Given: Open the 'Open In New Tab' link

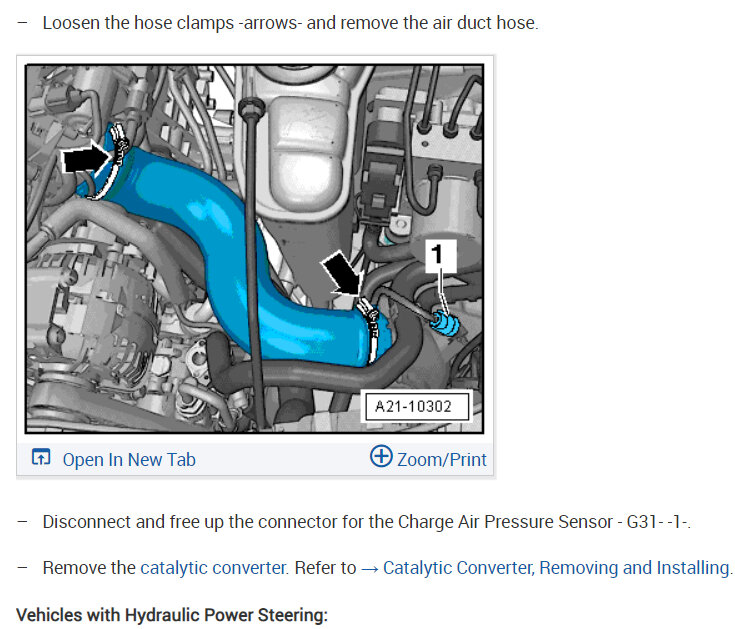Looking at the screenshot, I should pos(129,460).
